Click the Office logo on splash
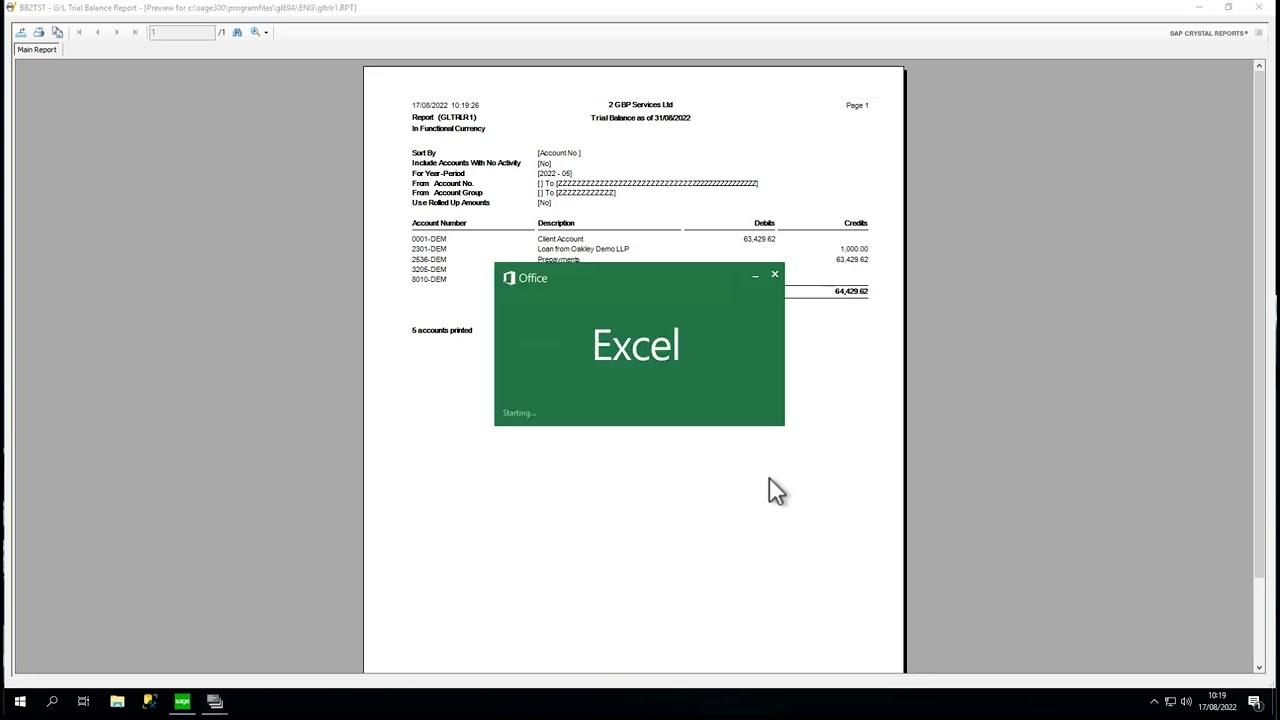This screenshot has width=1280, height=720. pos(526,278)
